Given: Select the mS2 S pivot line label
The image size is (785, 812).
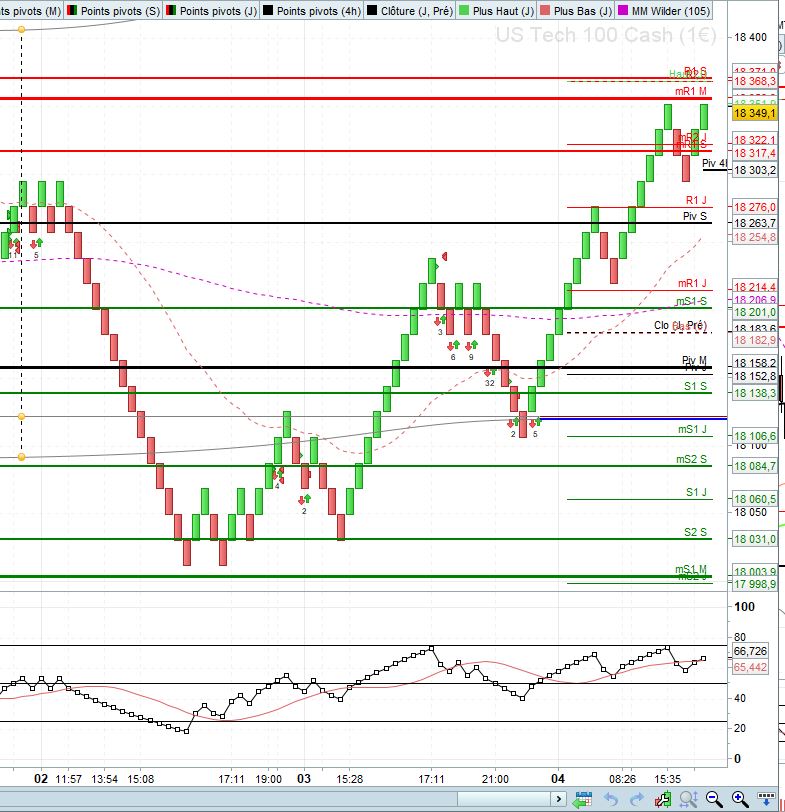Looking at the screenshot, I should point(691,459).
